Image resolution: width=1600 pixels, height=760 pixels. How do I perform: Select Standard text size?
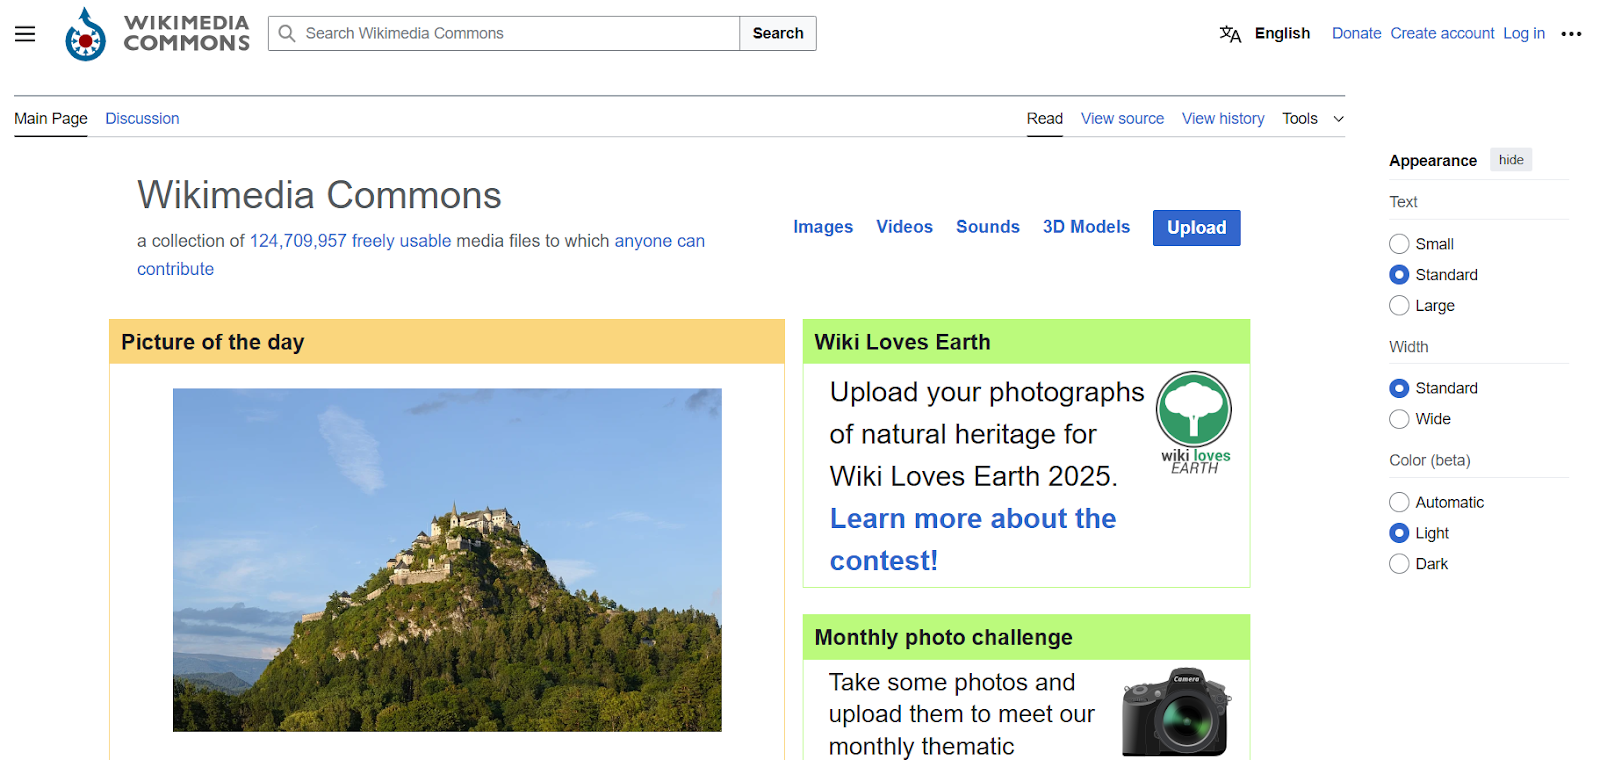[1399, 275]
